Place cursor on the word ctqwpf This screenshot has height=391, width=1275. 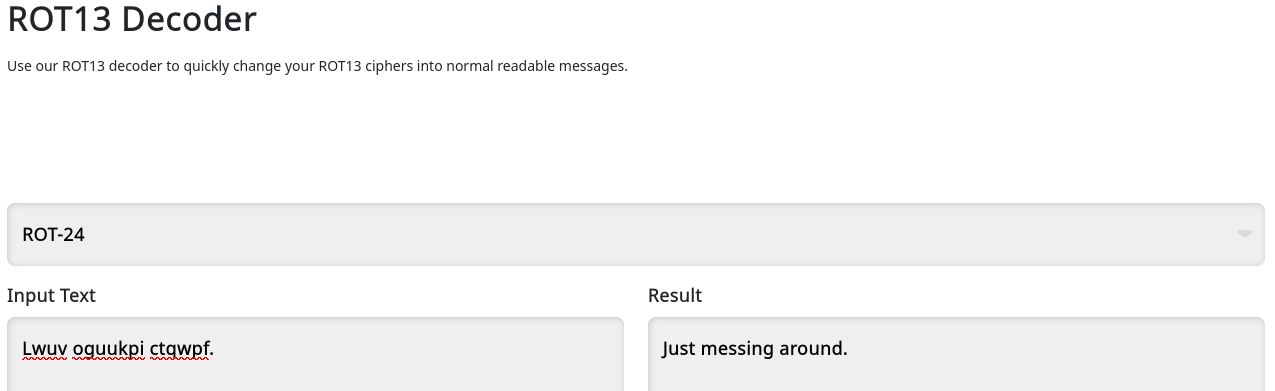(x=180, y=349)
